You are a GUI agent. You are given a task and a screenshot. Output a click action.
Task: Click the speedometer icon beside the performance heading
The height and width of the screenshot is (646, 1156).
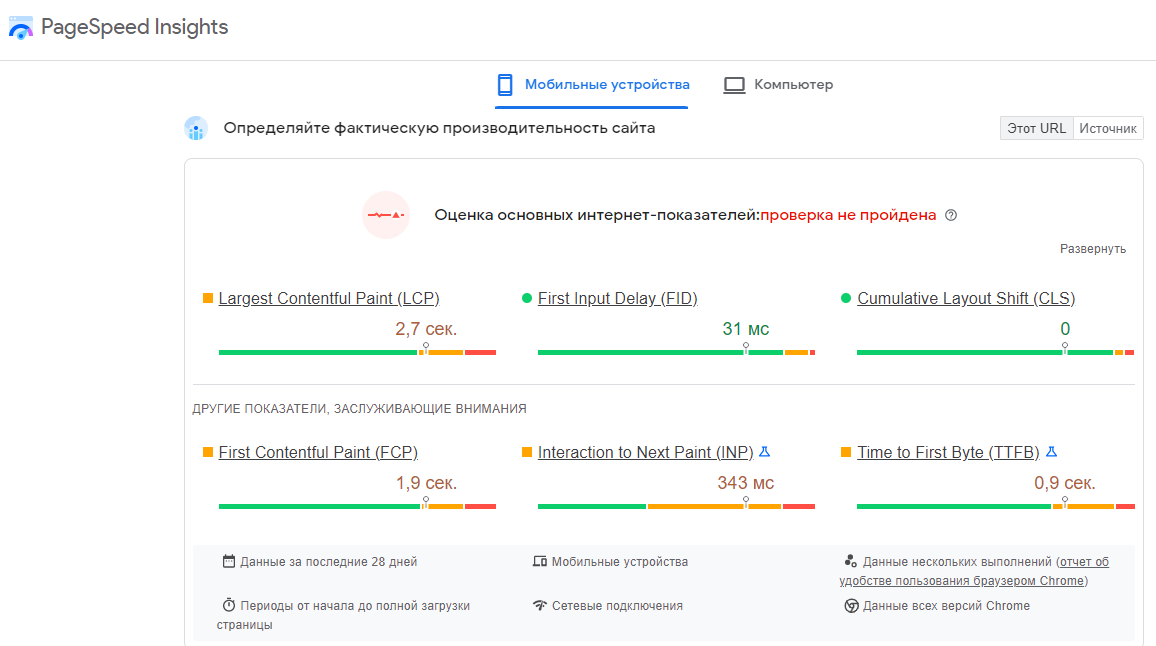tap(196, 128)
